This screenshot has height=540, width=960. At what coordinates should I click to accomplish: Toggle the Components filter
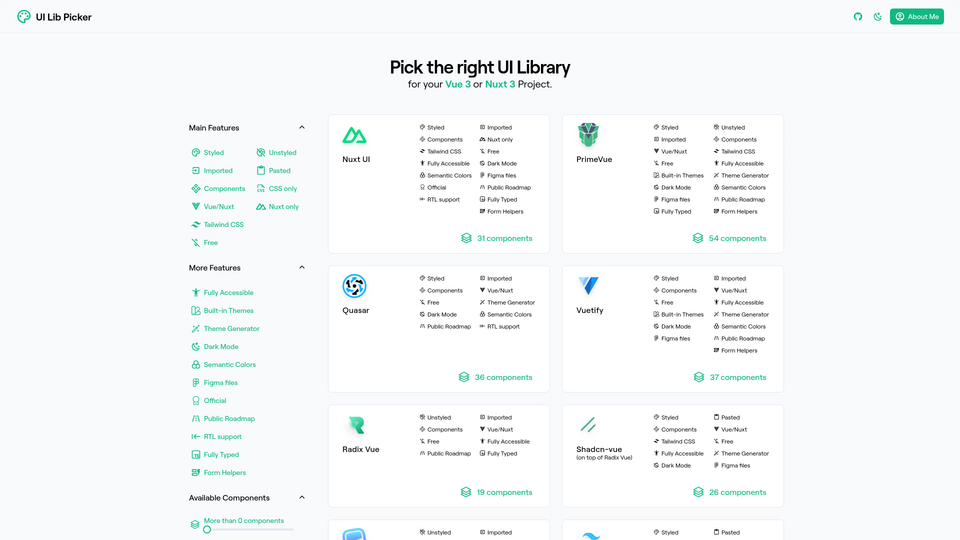(x=218, y=189)
